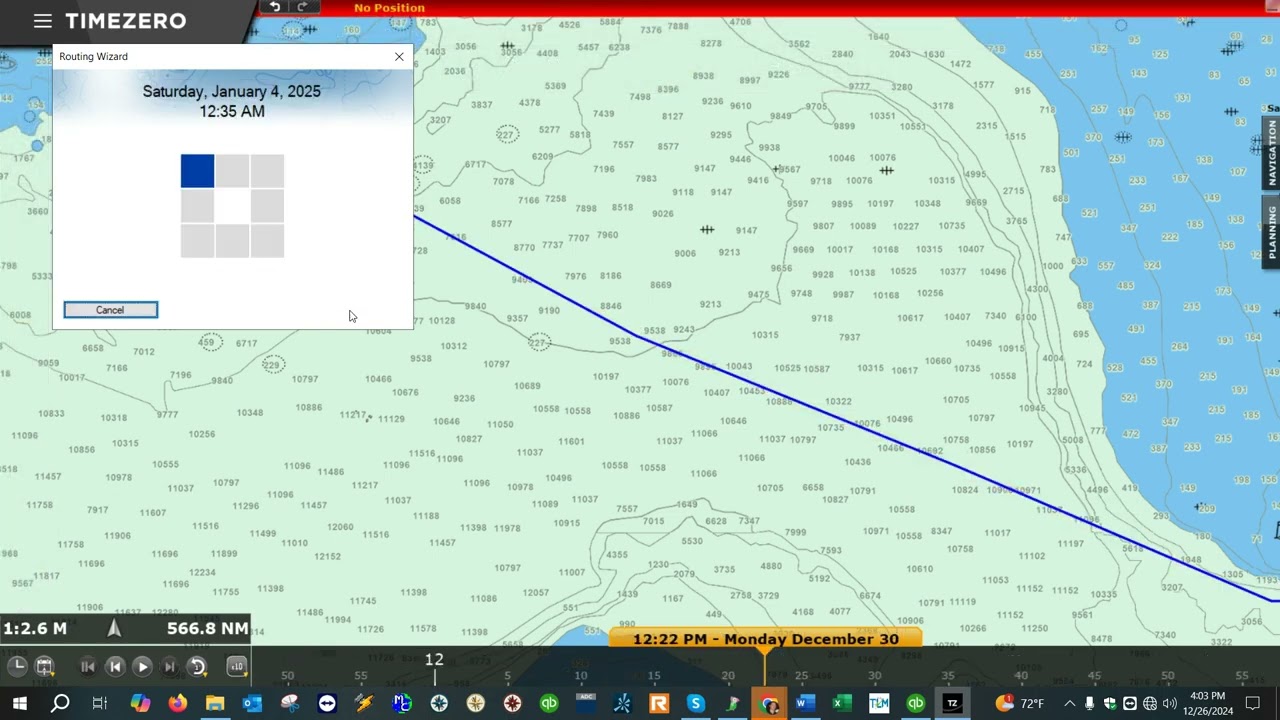Open TeamViewer from the taskbar
The width and height of the screenshot is (1280, 720).
327,704
